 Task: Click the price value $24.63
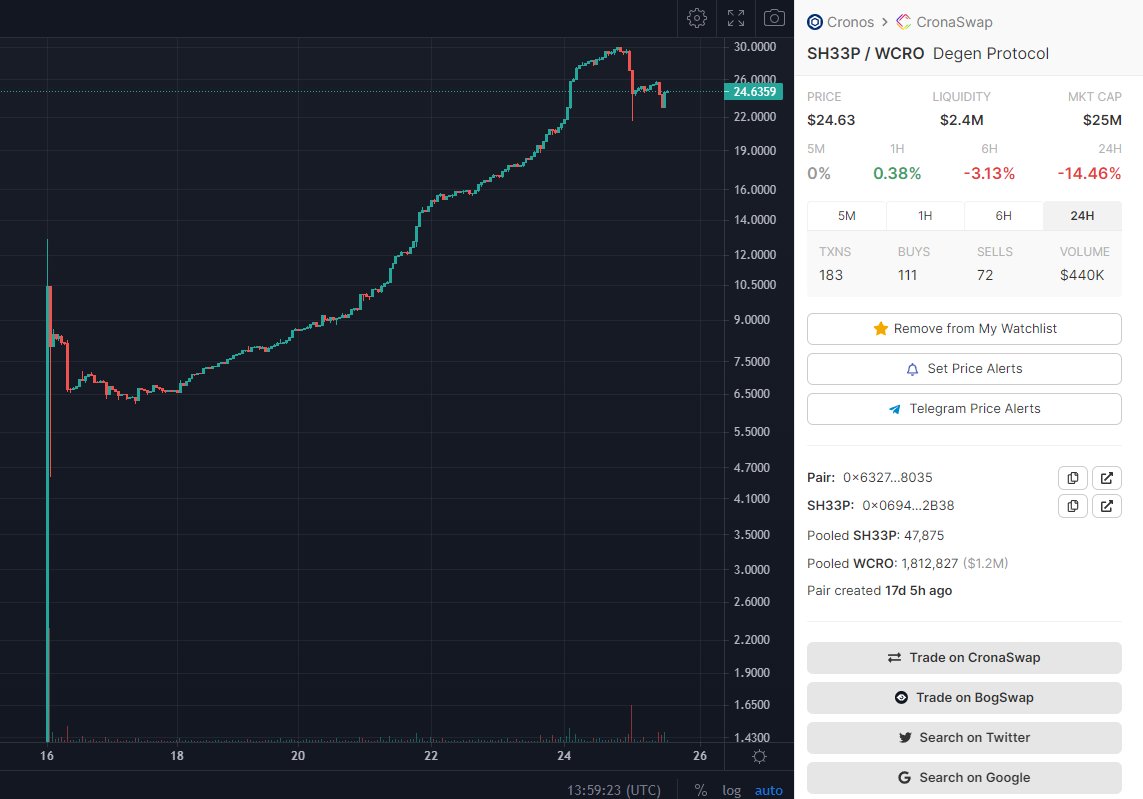click(831, 120)
